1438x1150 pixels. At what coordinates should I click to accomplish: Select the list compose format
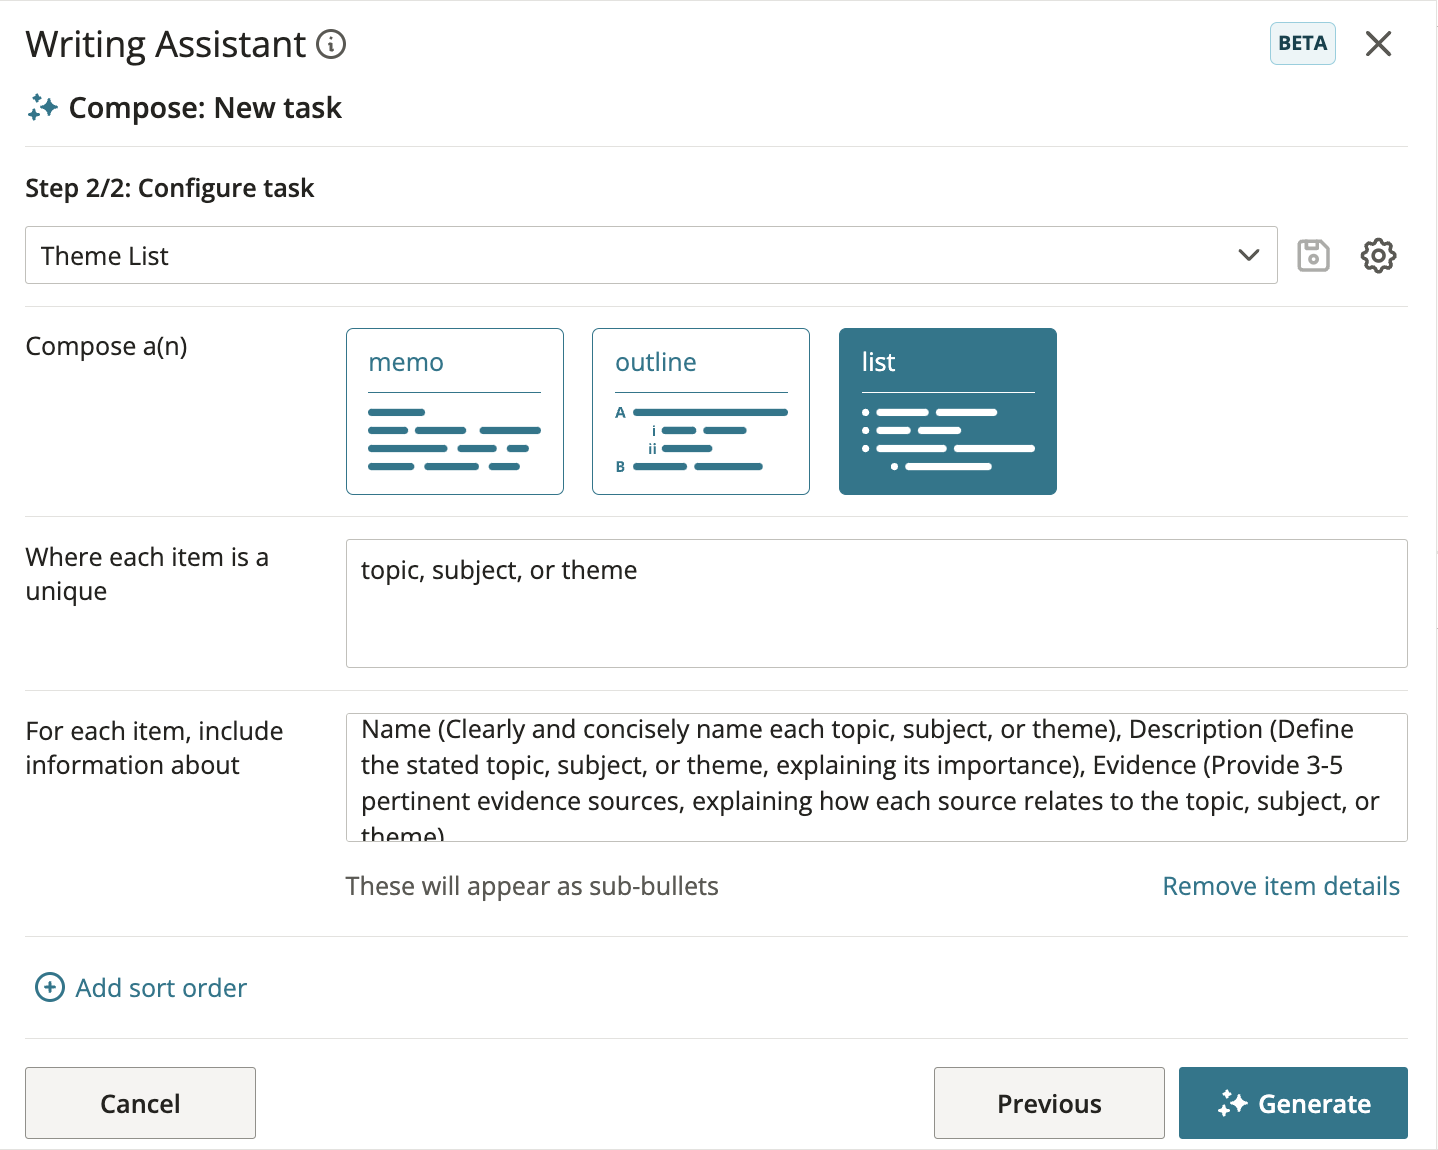(x=948, y=411)
